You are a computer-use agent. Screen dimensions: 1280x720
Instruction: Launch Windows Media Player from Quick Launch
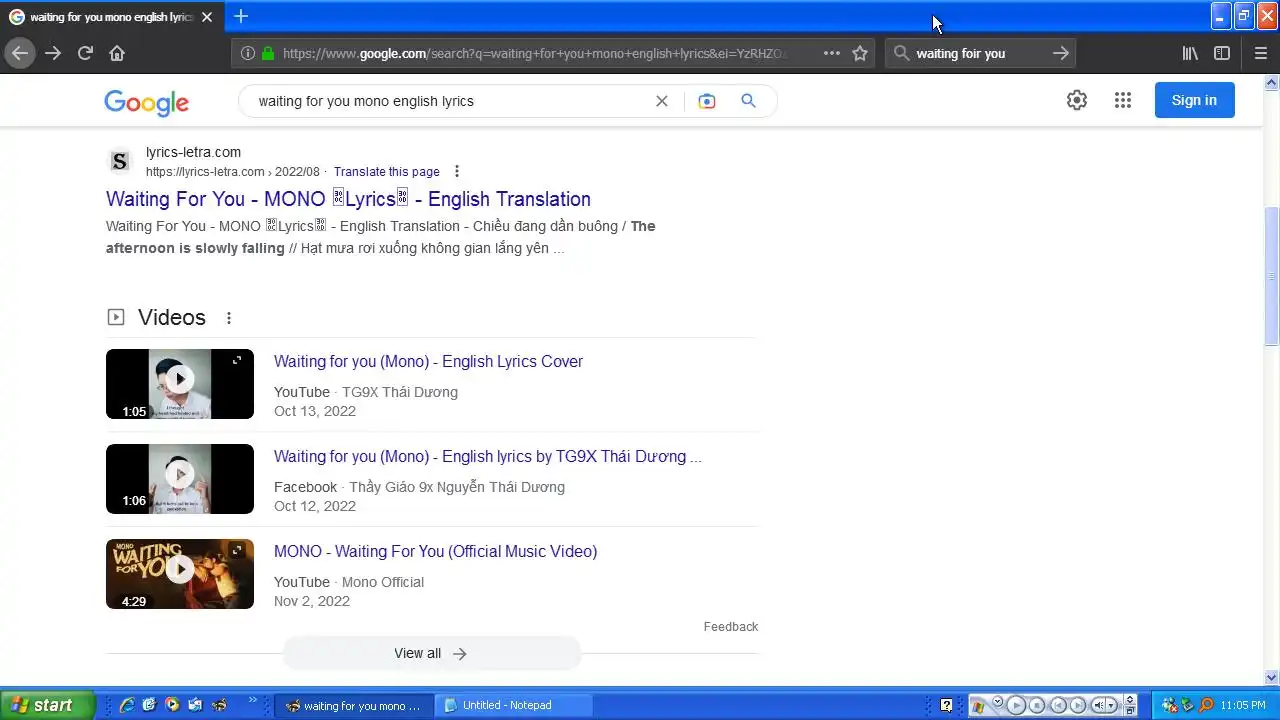172,705
